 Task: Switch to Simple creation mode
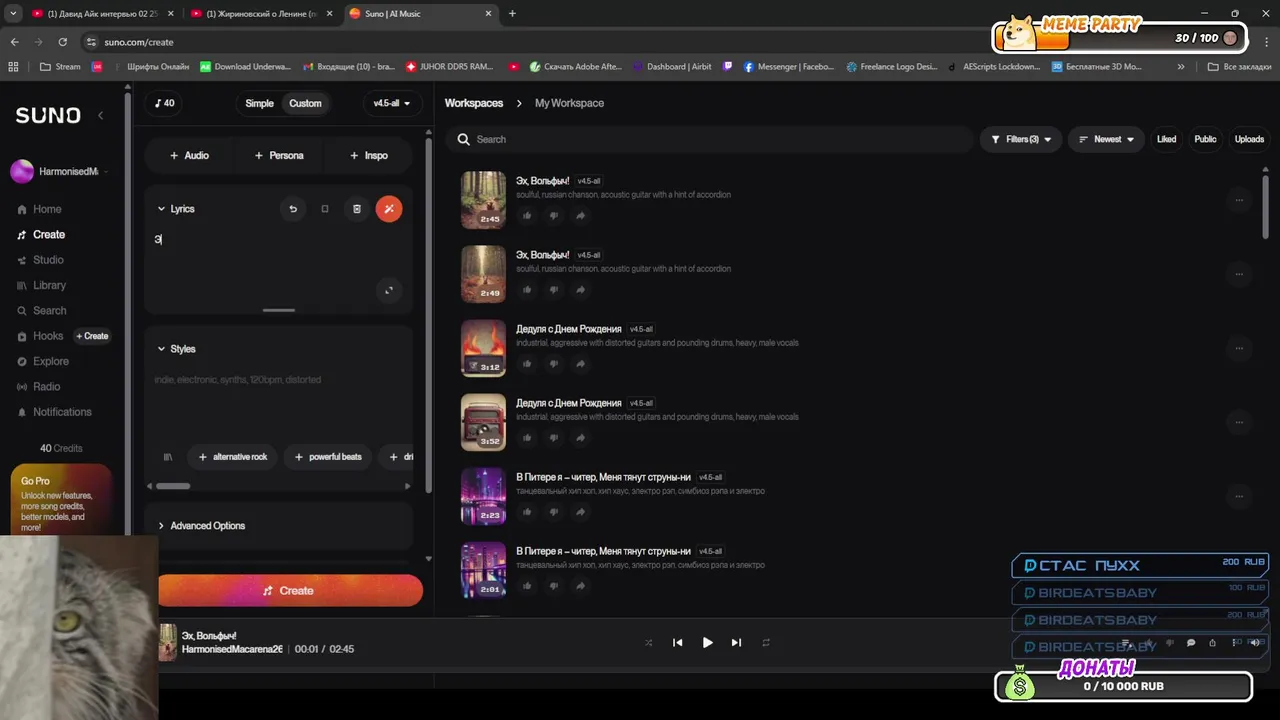(x=259, y=103)
